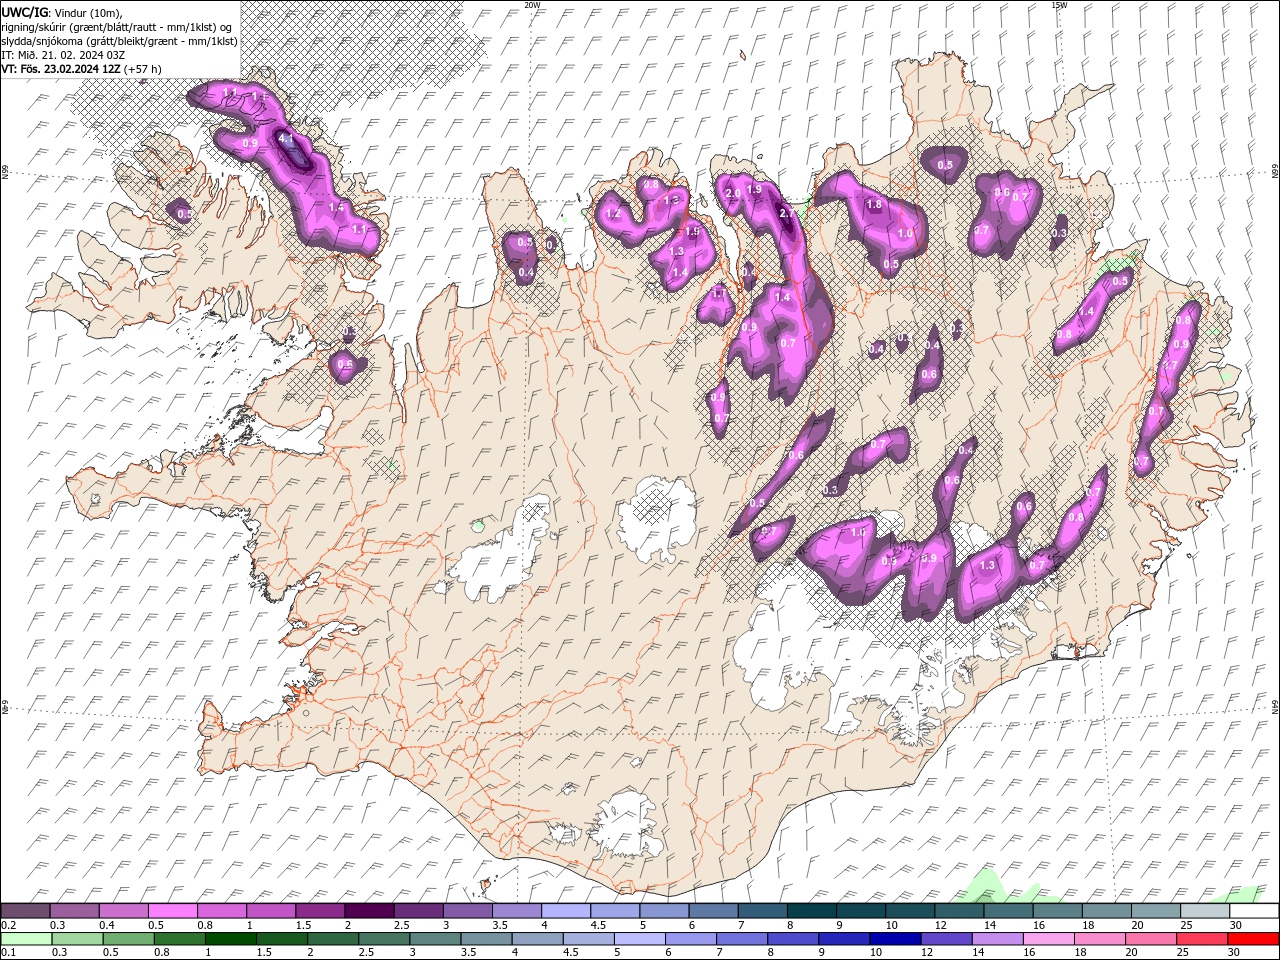Click the 1.2 snowfall value on map
Screen dimensions: 1280x960
614,214
